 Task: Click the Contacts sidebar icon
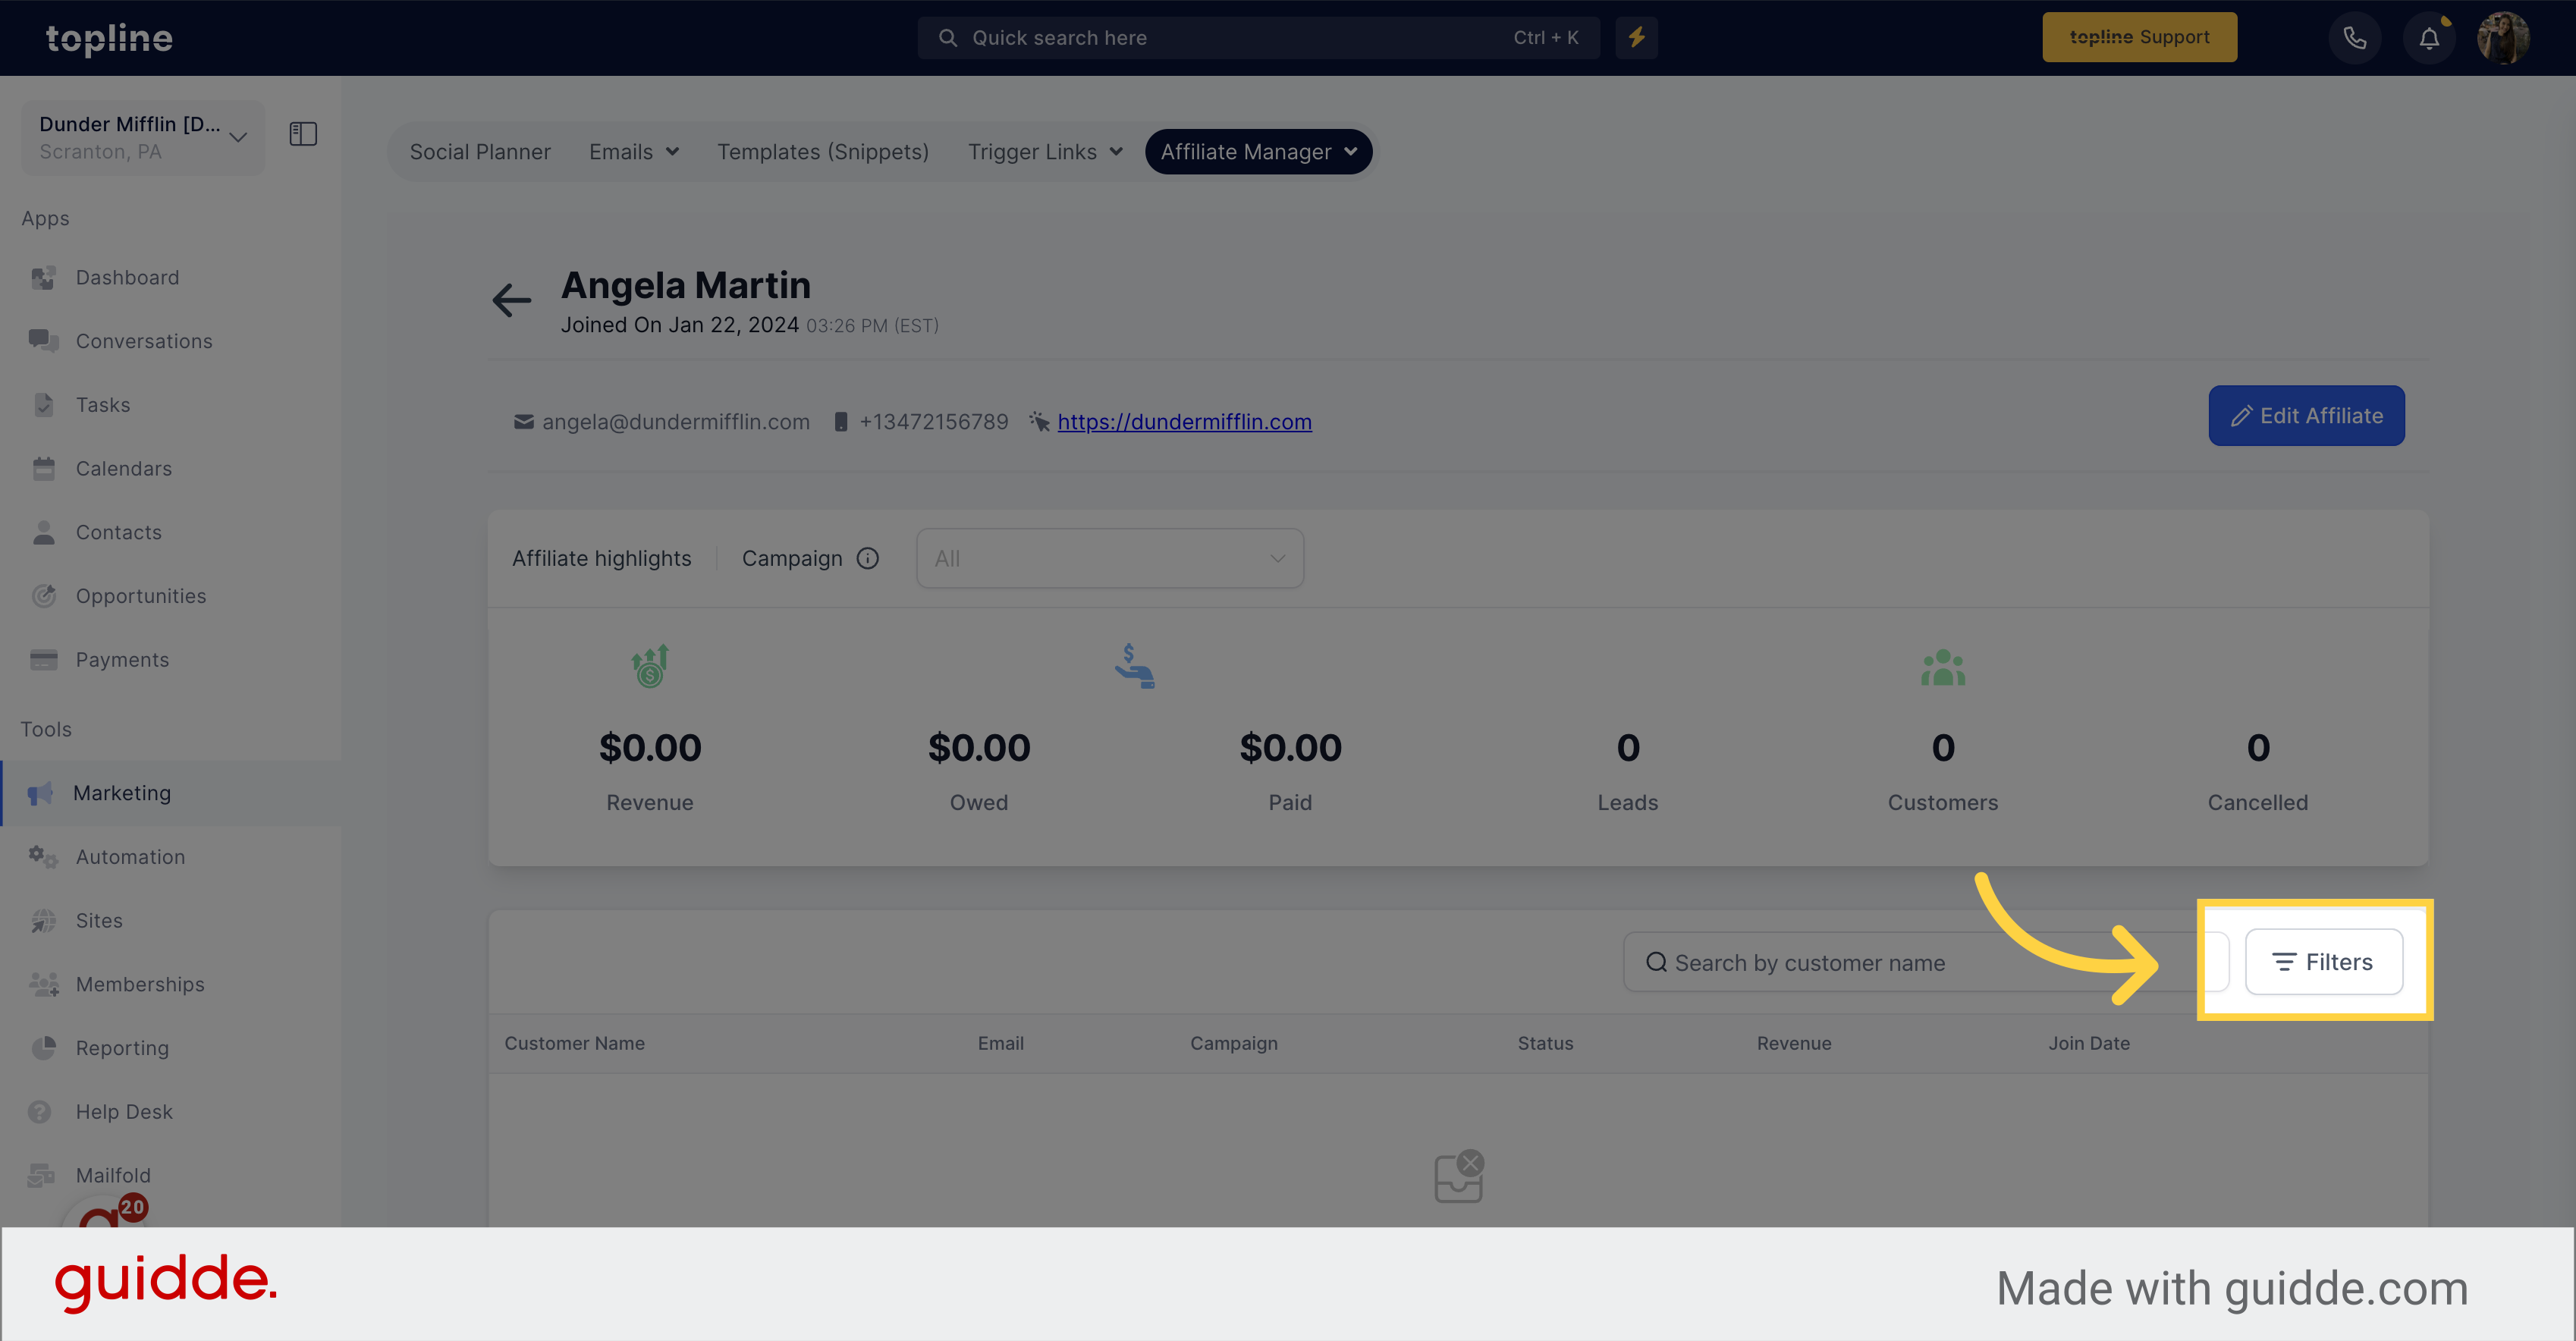coord(42,532)
